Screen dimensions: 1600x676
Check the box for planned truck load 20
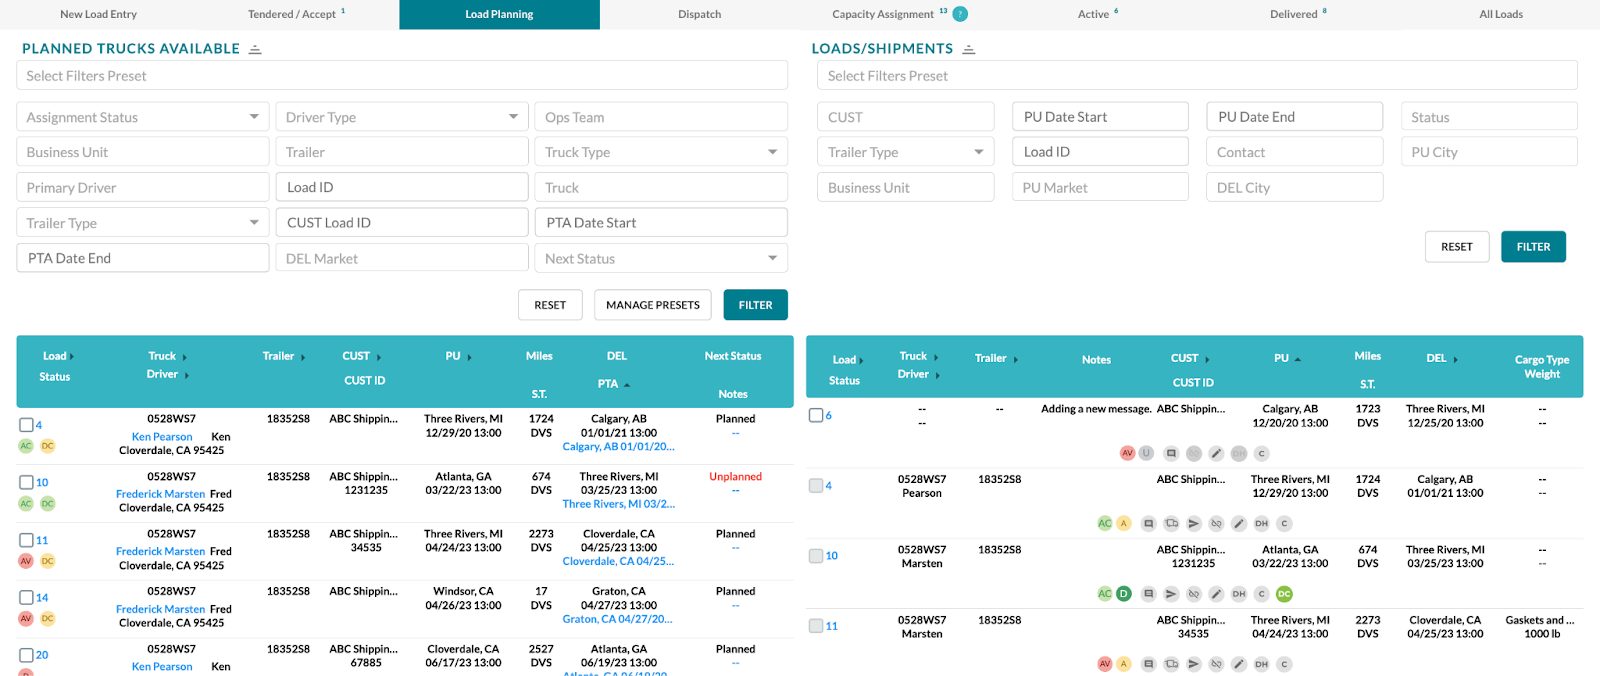(26, 655)
